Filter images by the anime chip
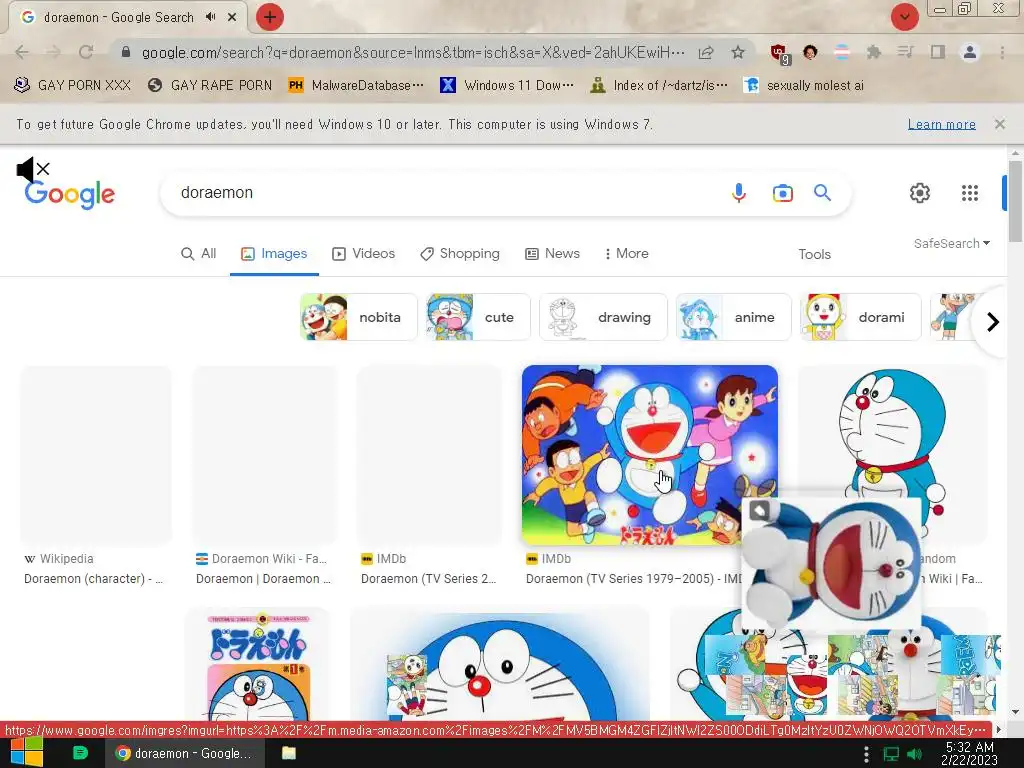The width and height of the screenshot is (1024, 768). pos(734,317)
